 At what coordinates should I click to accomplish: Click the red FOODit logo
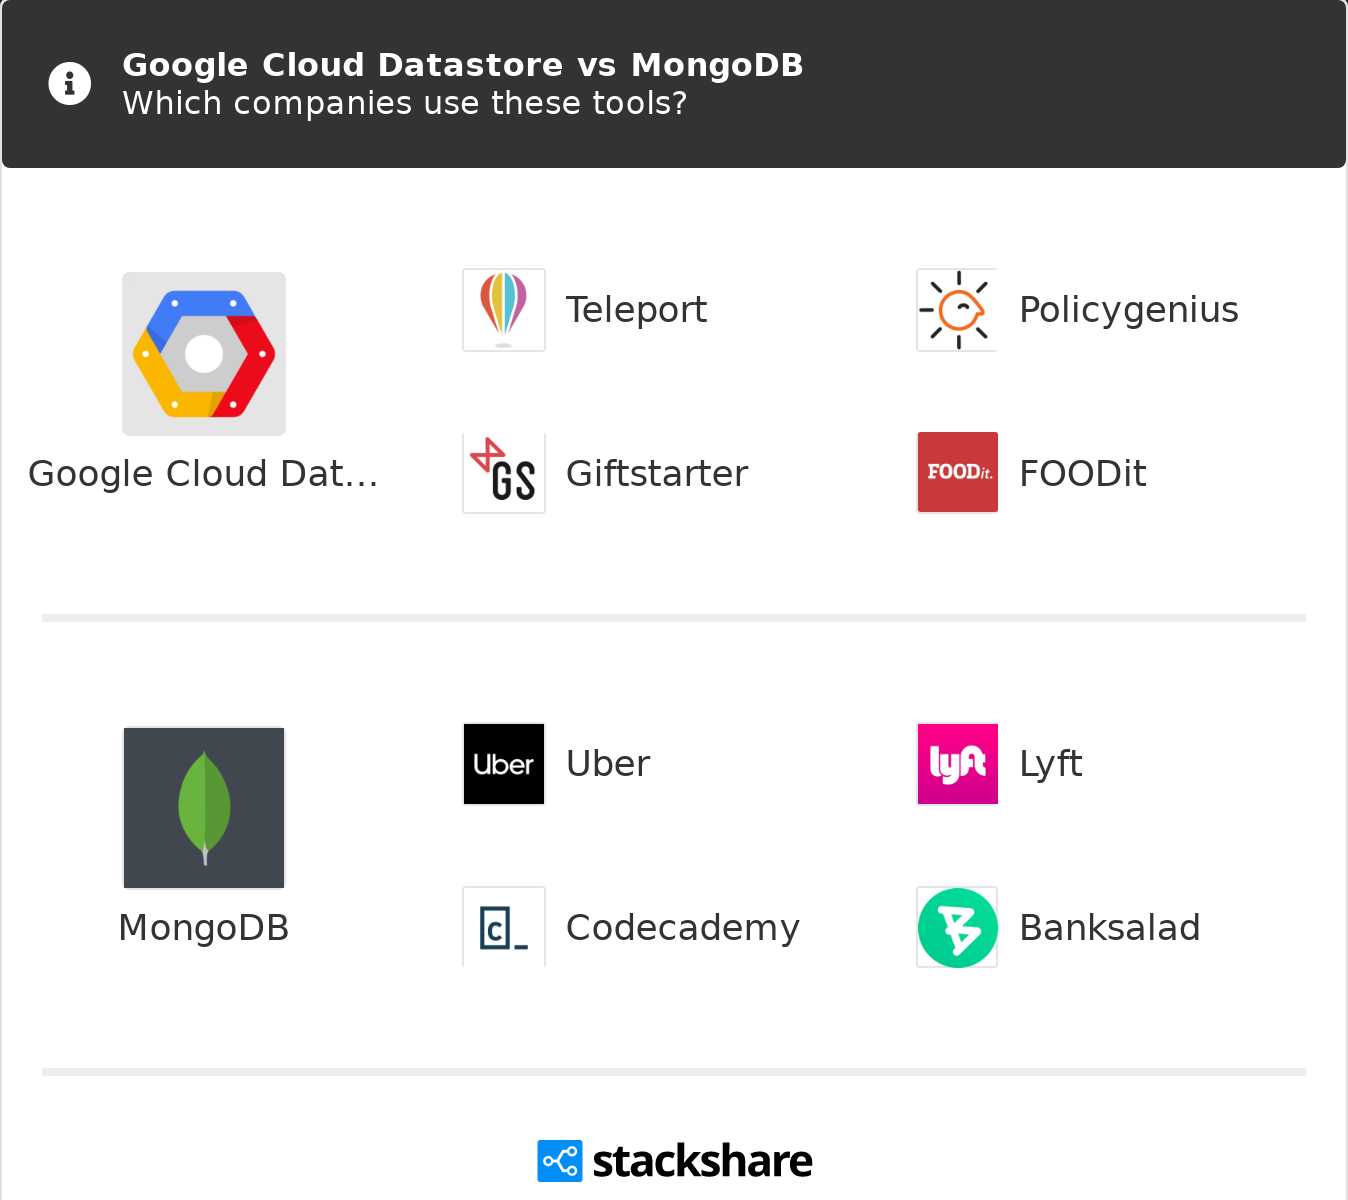coord(958,473)
